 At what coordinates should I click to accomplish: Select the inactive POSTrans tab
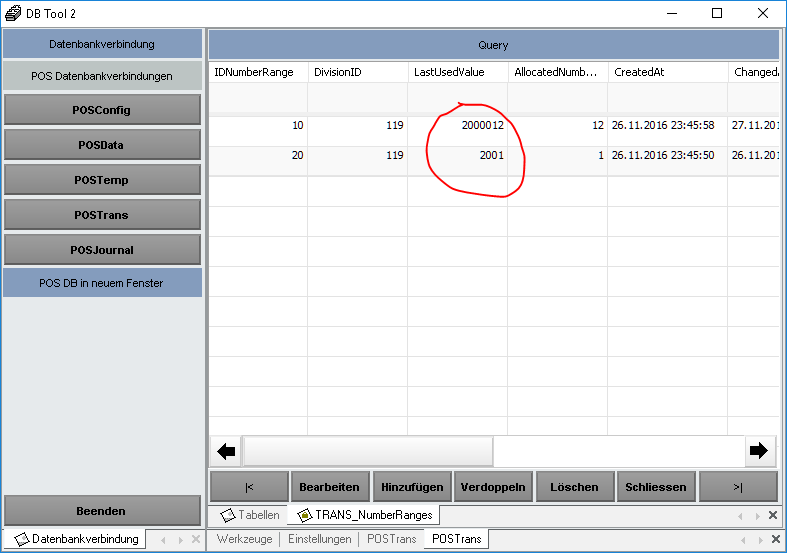tap(391, 539)
